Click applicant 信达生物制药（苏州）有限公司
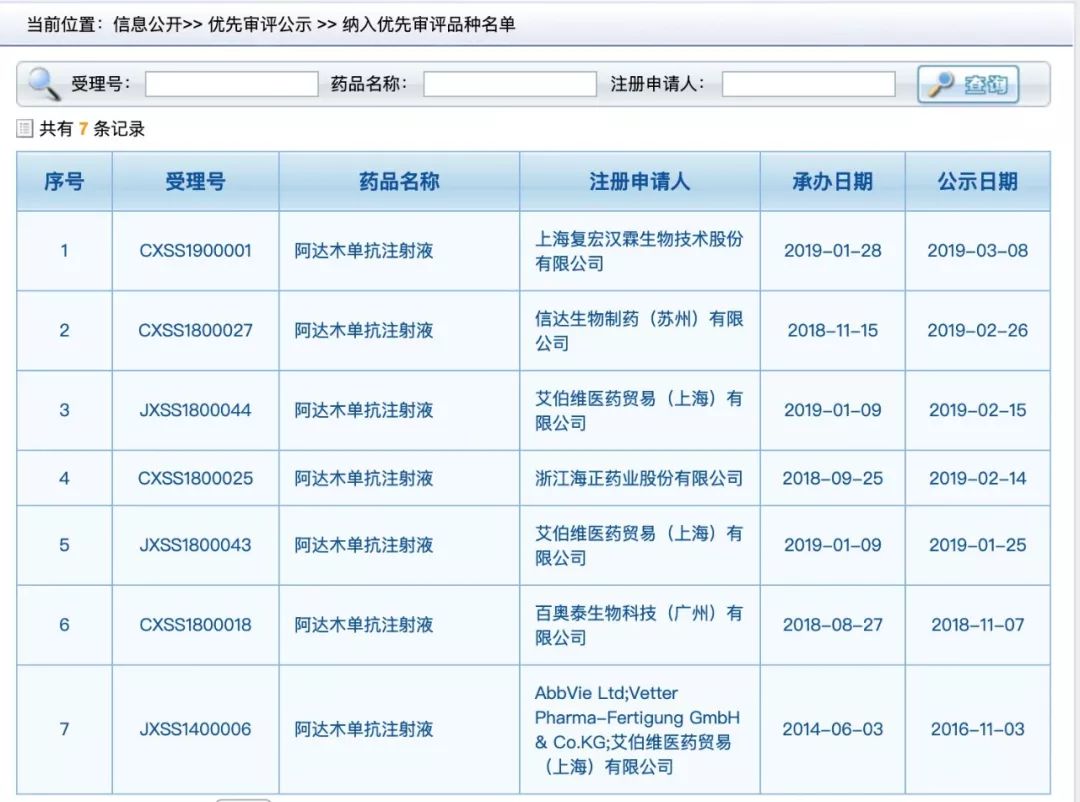The image size is (1080, 802). 639,331
